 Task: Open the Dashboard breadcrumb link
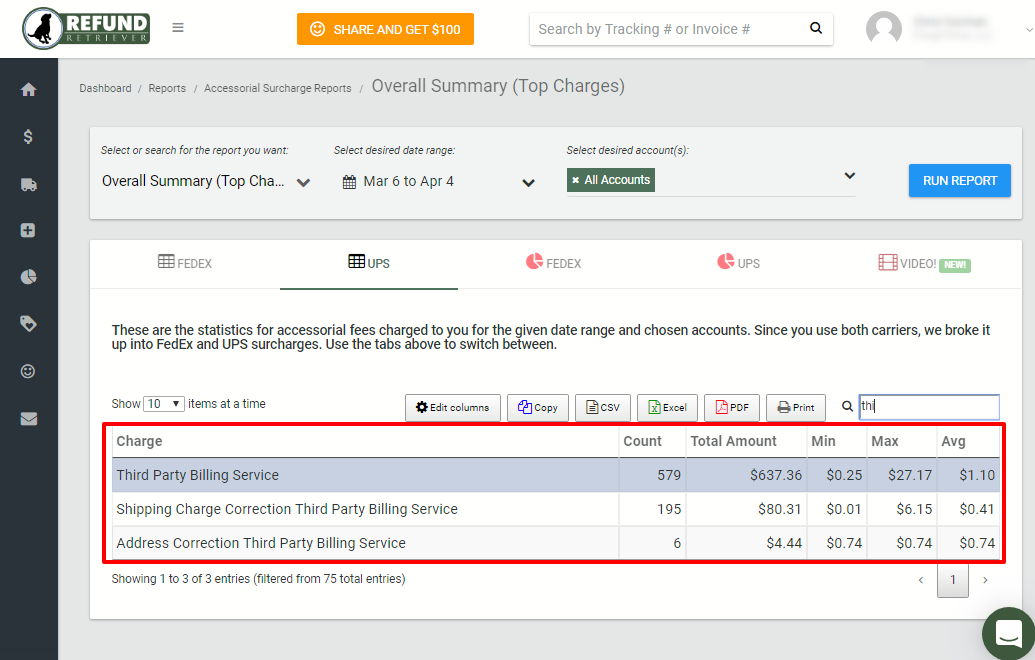(x=105, y=88)
